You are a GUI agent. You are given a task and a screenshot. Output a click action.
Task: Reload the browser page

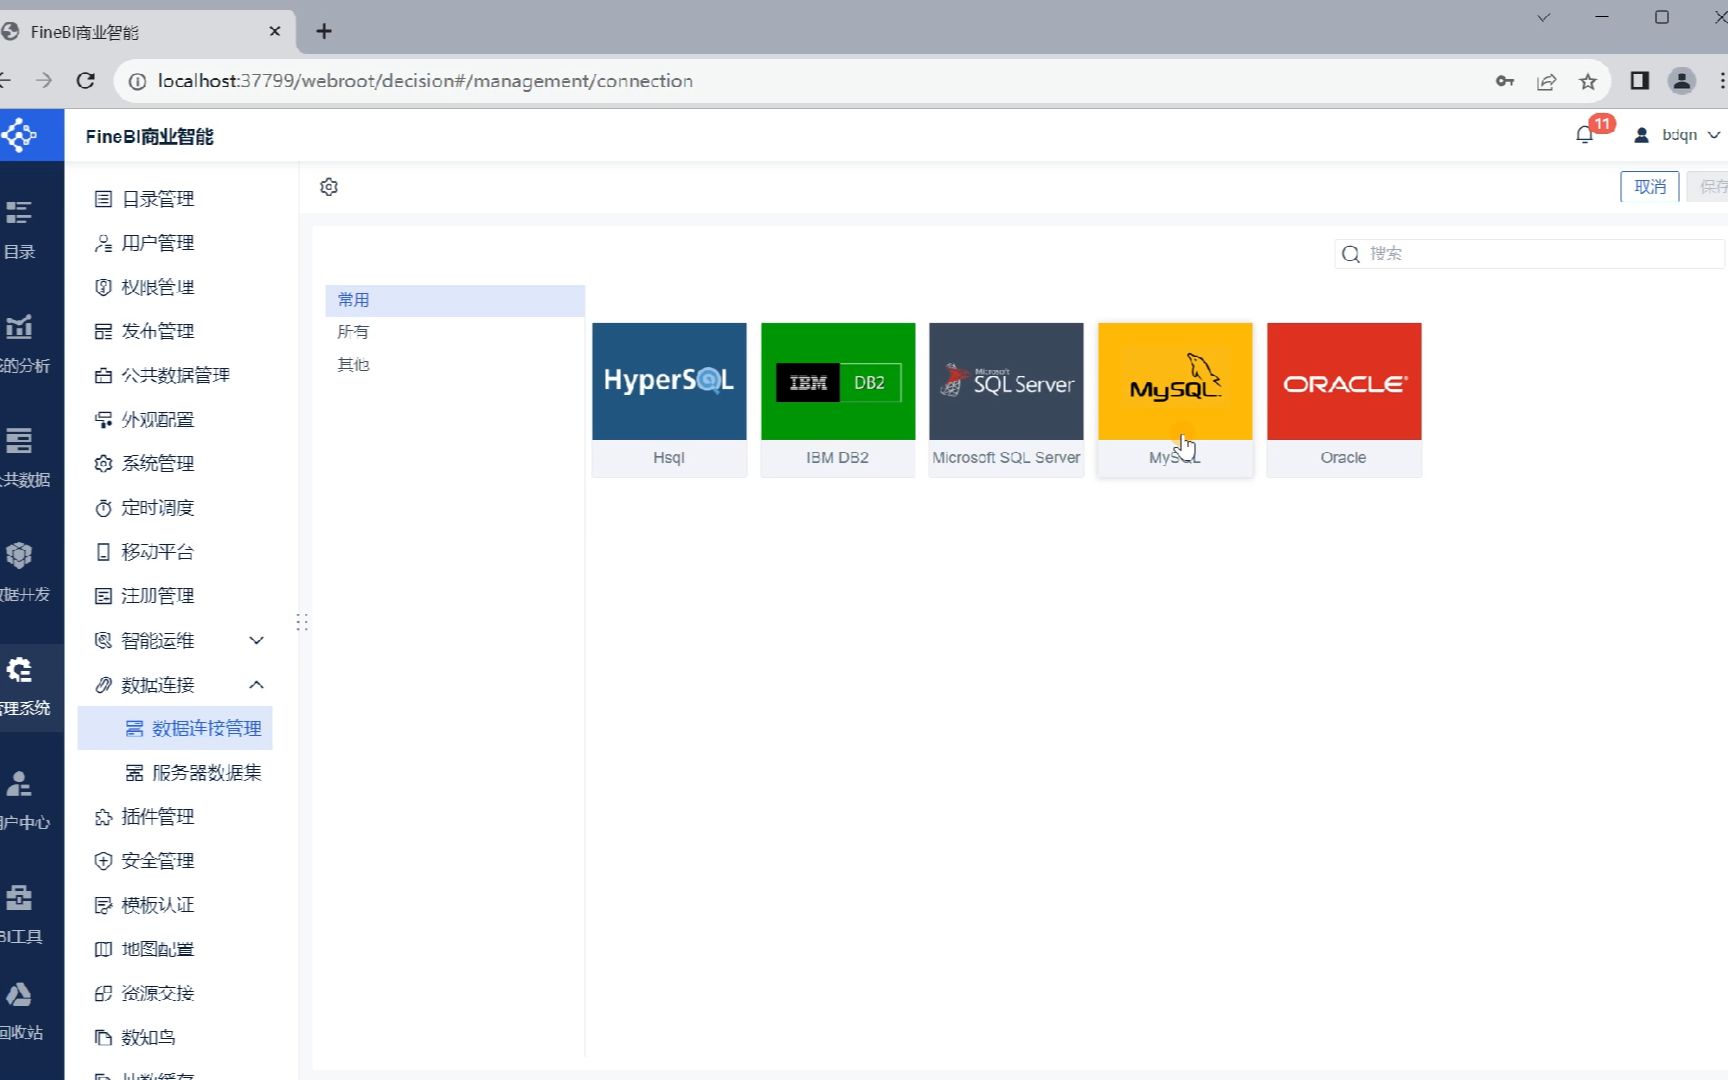coord(86,81)
